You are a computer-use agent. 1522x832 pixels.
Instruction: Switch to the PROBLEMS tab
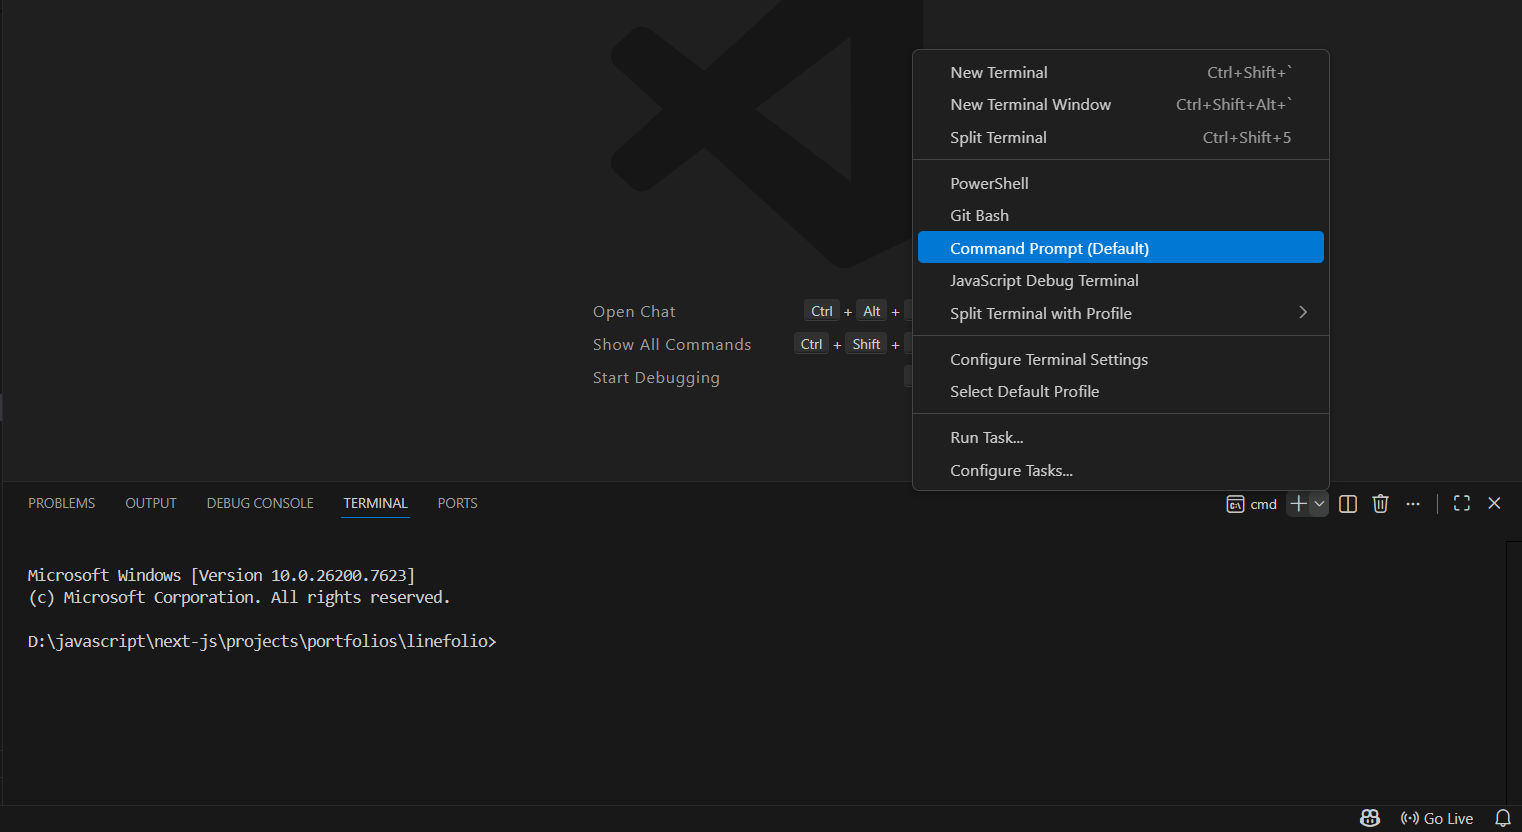(x=62, y=503)
